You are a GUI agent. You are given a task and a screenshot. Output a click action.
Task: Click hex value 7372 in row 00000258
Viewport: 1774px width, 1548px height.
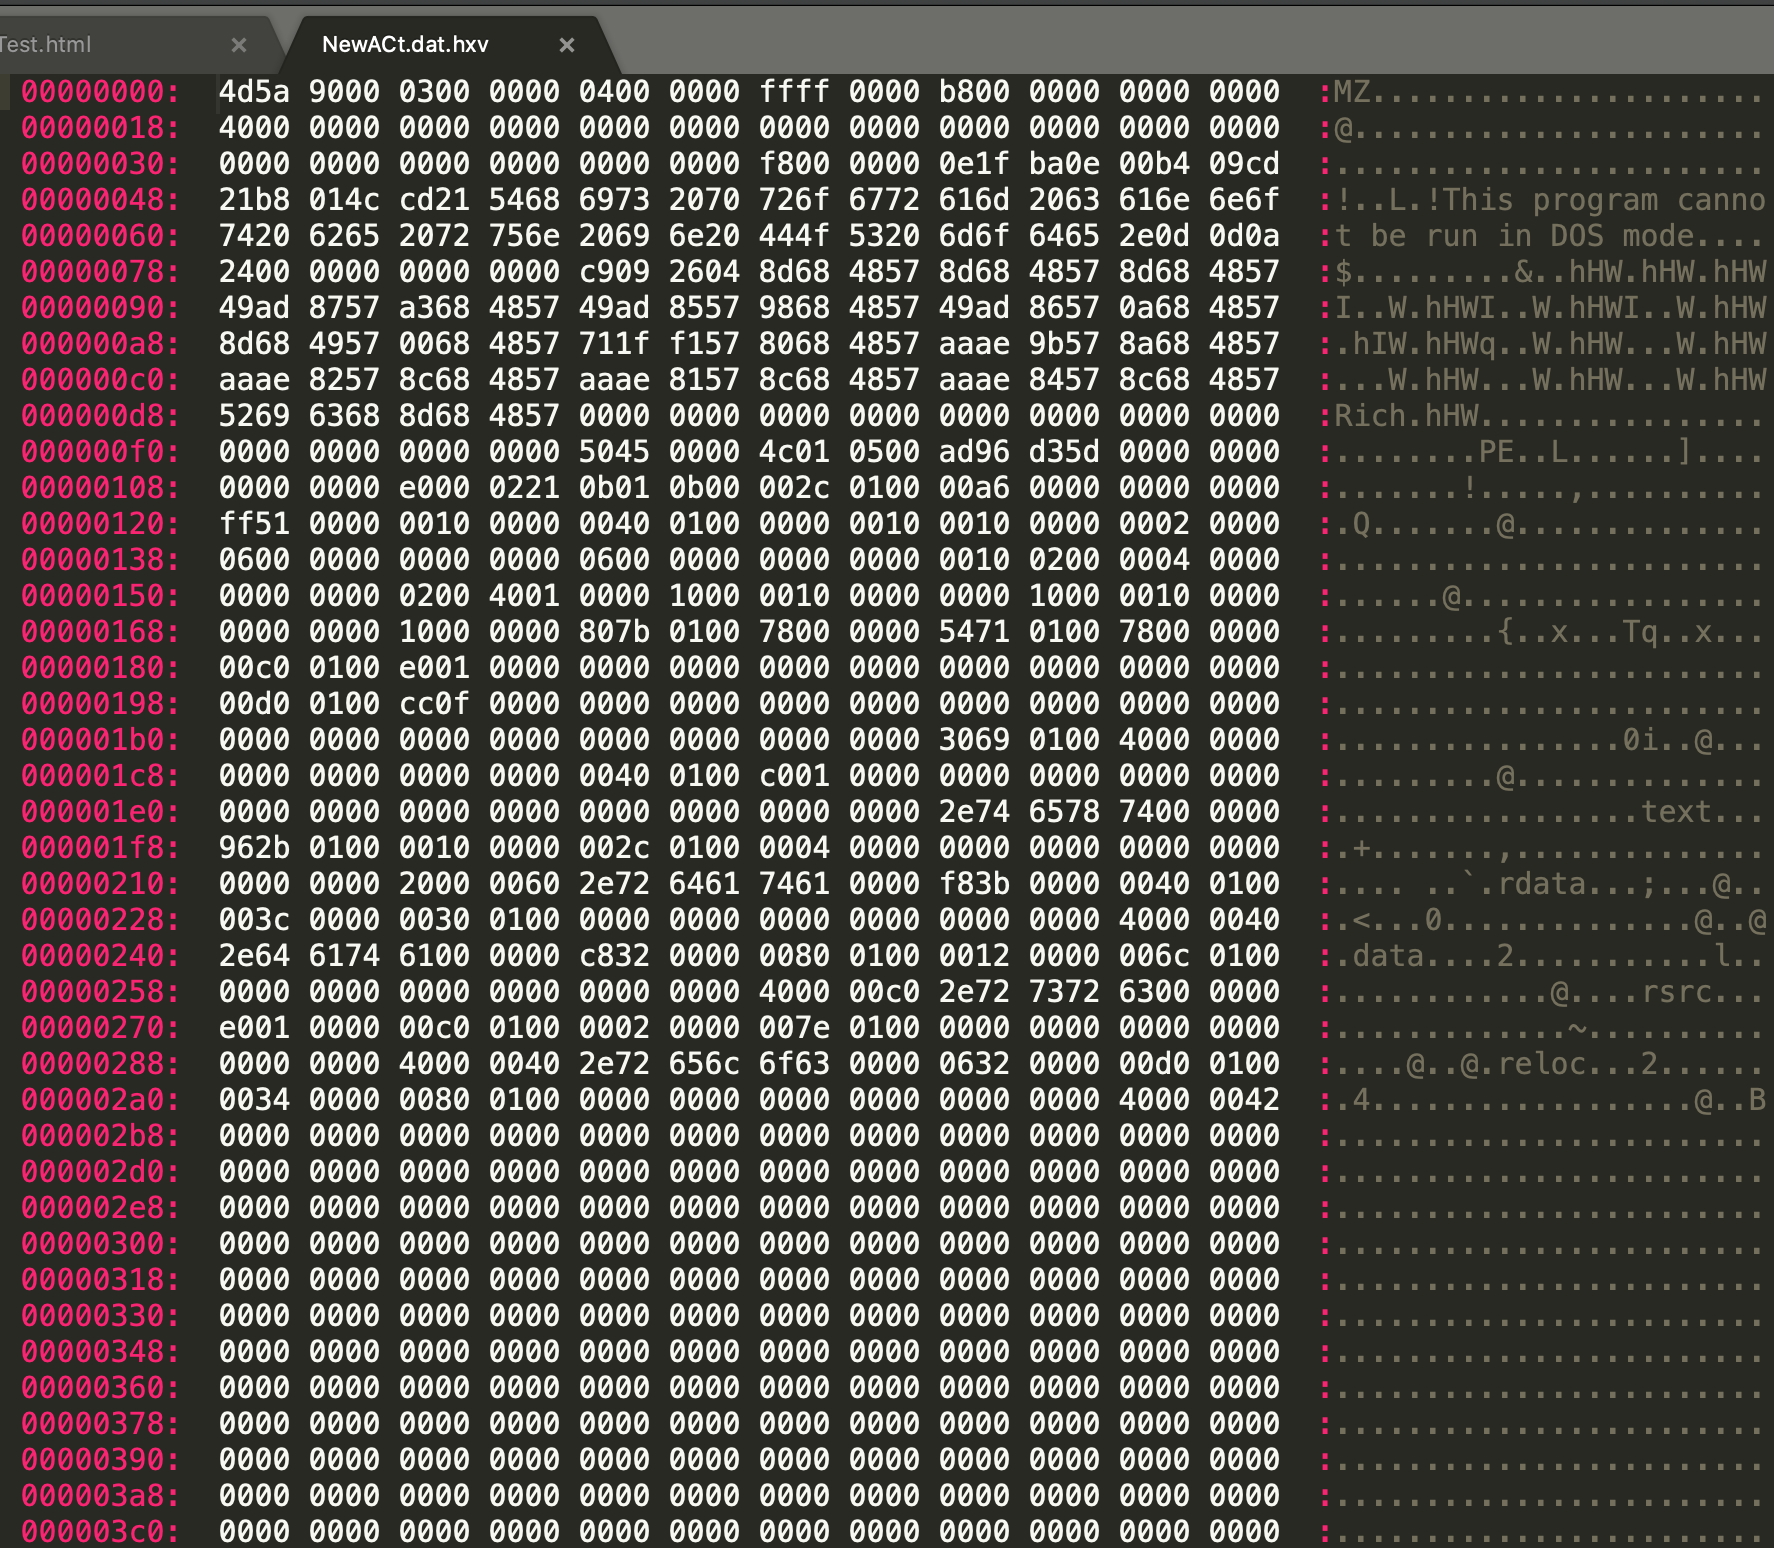point(1064,992)
